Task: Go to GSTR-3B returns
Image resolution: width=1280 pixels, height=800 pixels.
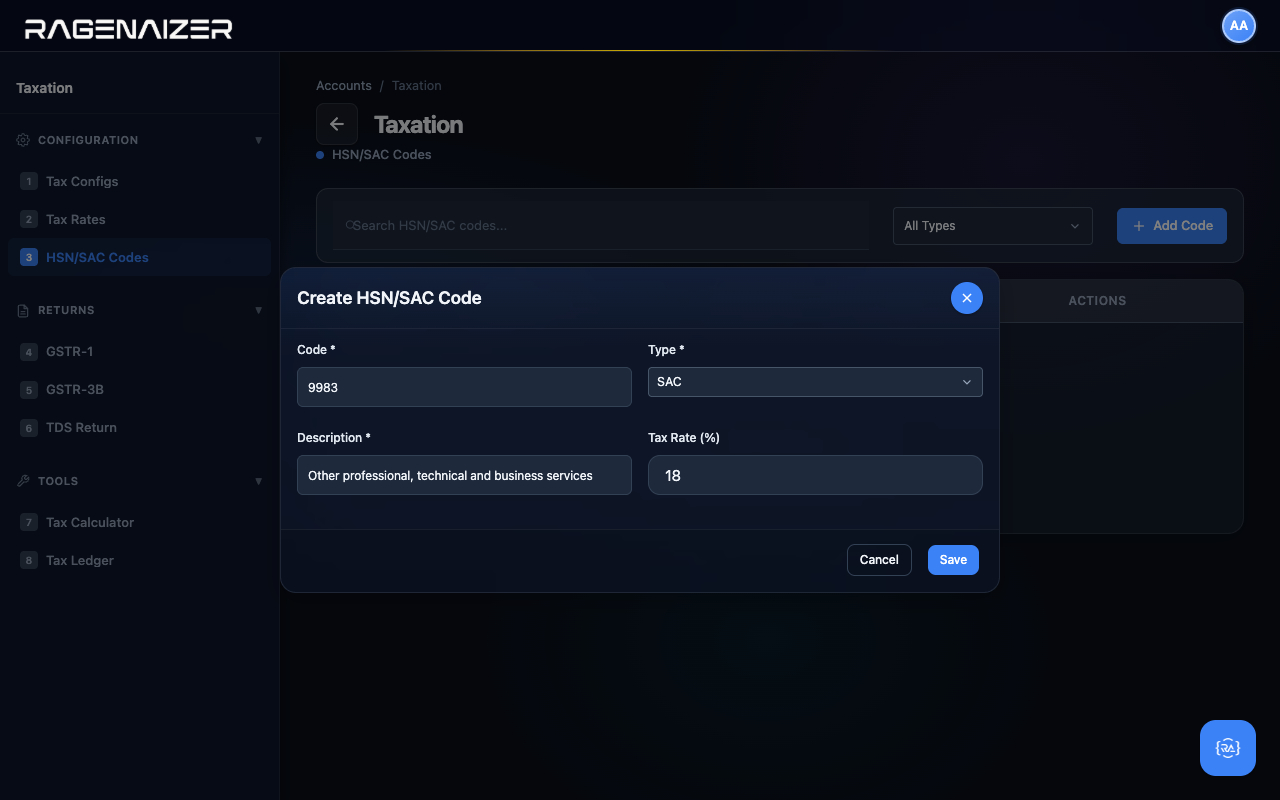Action: [139, 389]
